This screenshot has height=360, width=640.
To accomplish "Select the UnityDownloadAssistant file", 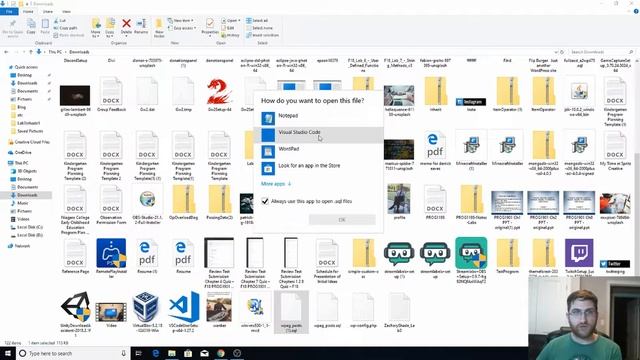I will click(75, 313).
